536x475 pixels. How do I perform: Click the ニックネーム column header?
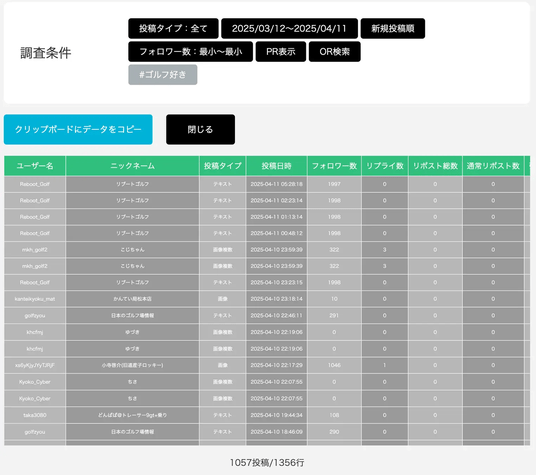tap(132, 166)
